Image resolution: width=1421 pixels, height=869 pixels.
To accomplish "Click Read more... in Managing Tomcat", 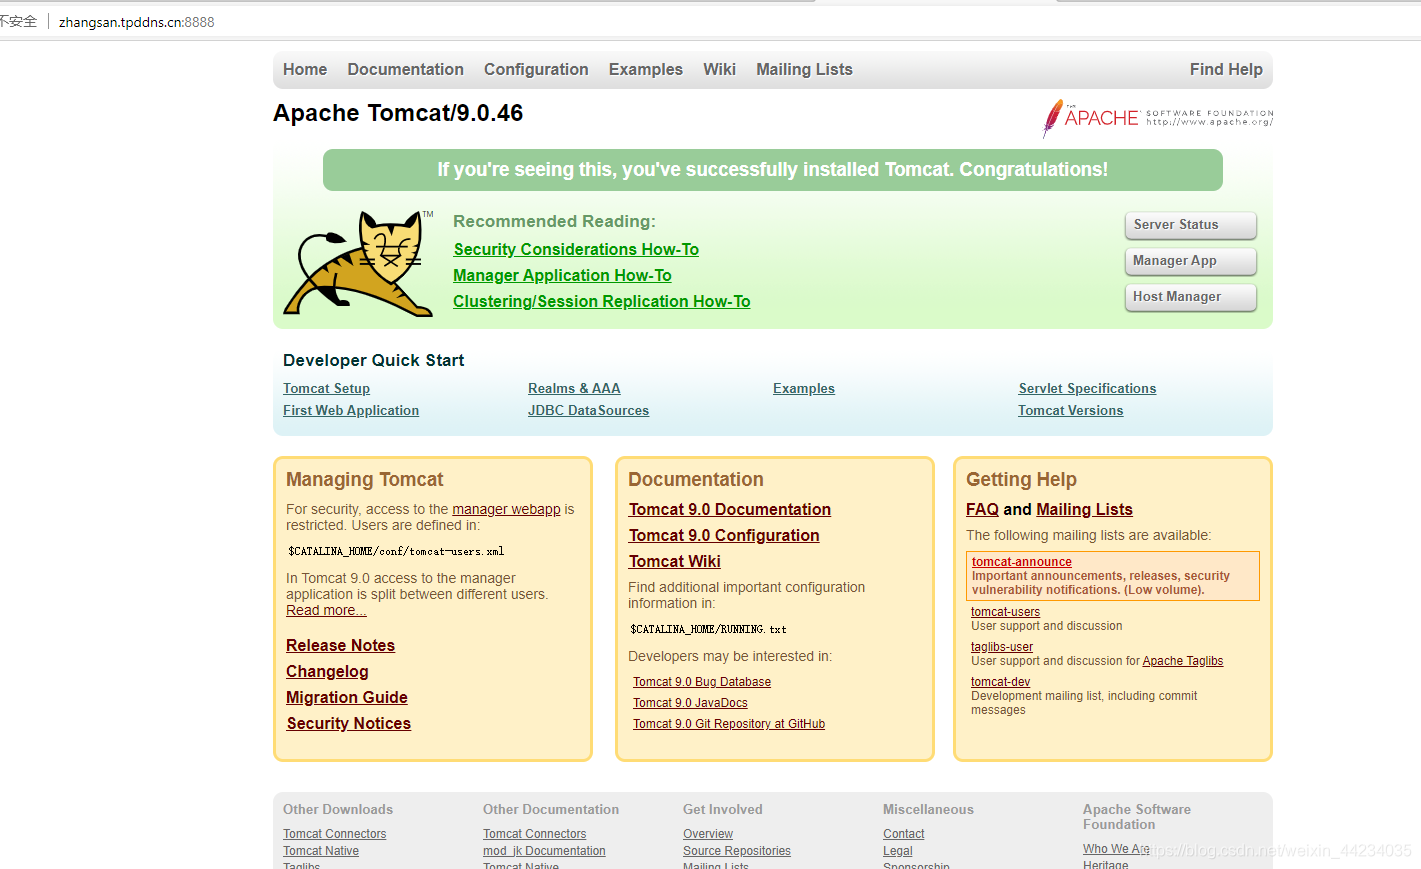I will (x=326, y=611).
